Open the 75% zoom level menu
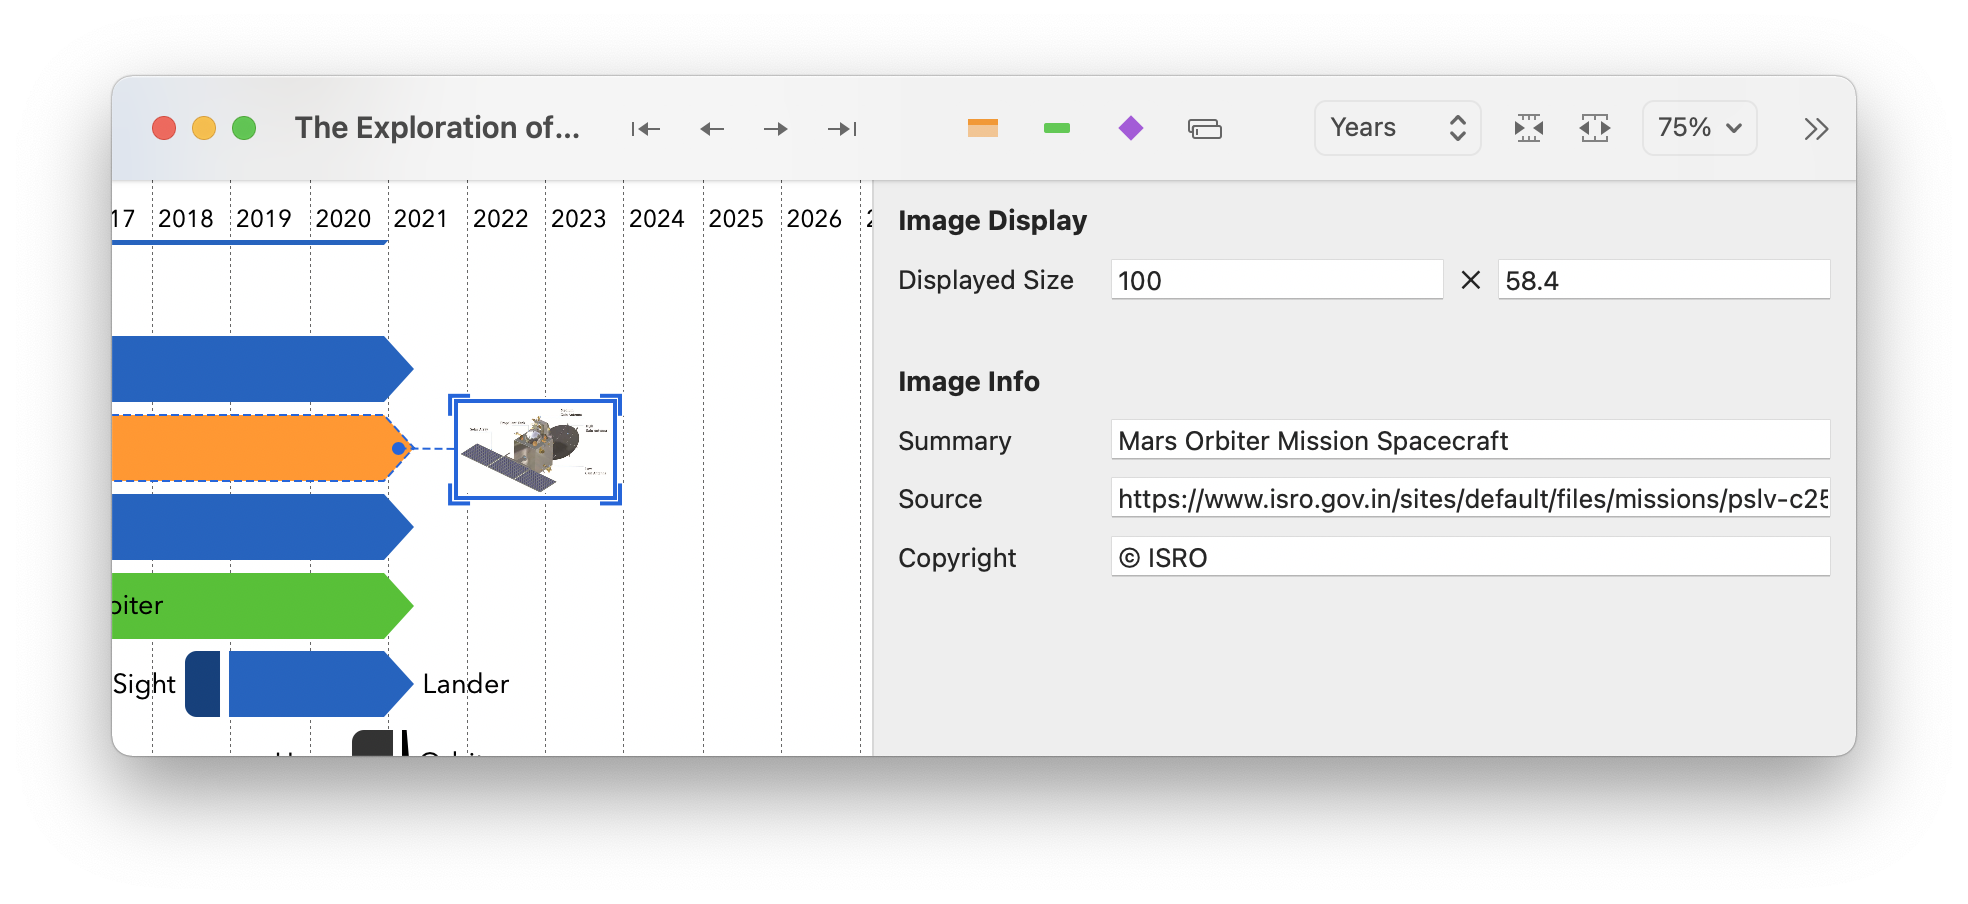 [x=1698, y=128]
